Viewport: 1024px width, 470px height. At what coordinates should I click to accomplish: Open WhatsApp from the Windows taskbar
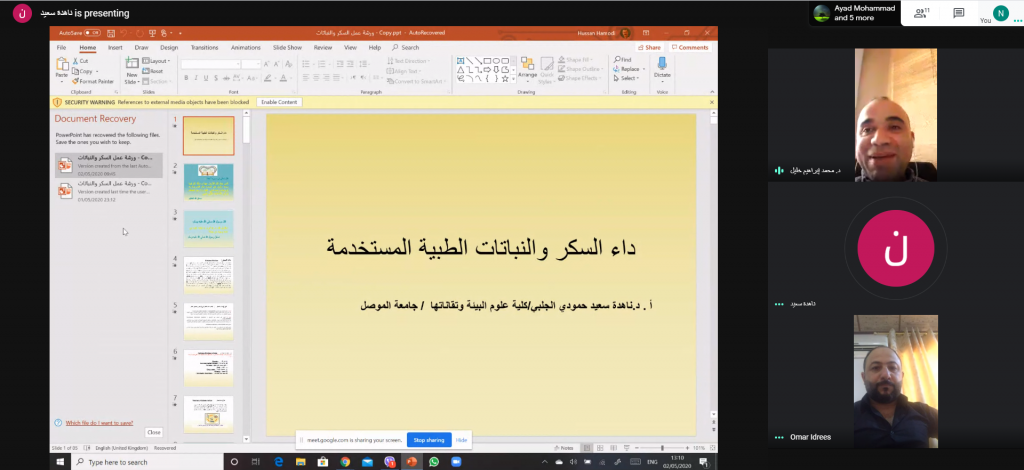433,462
